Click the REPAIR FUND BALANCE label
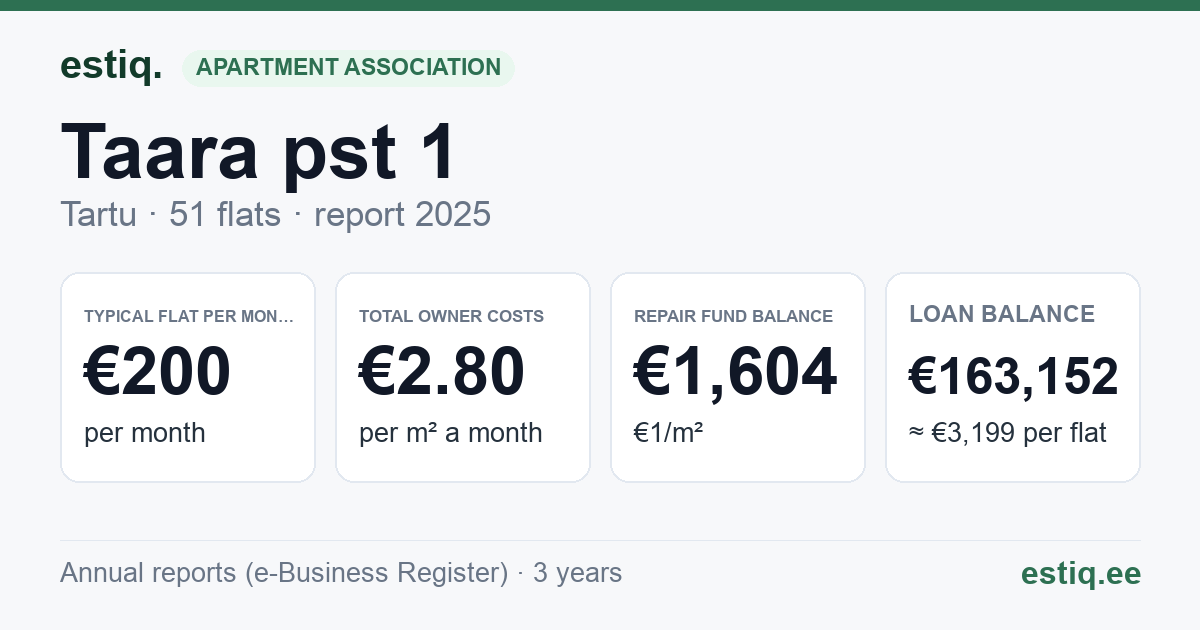 pyautogui.click(x=733, y=316)
